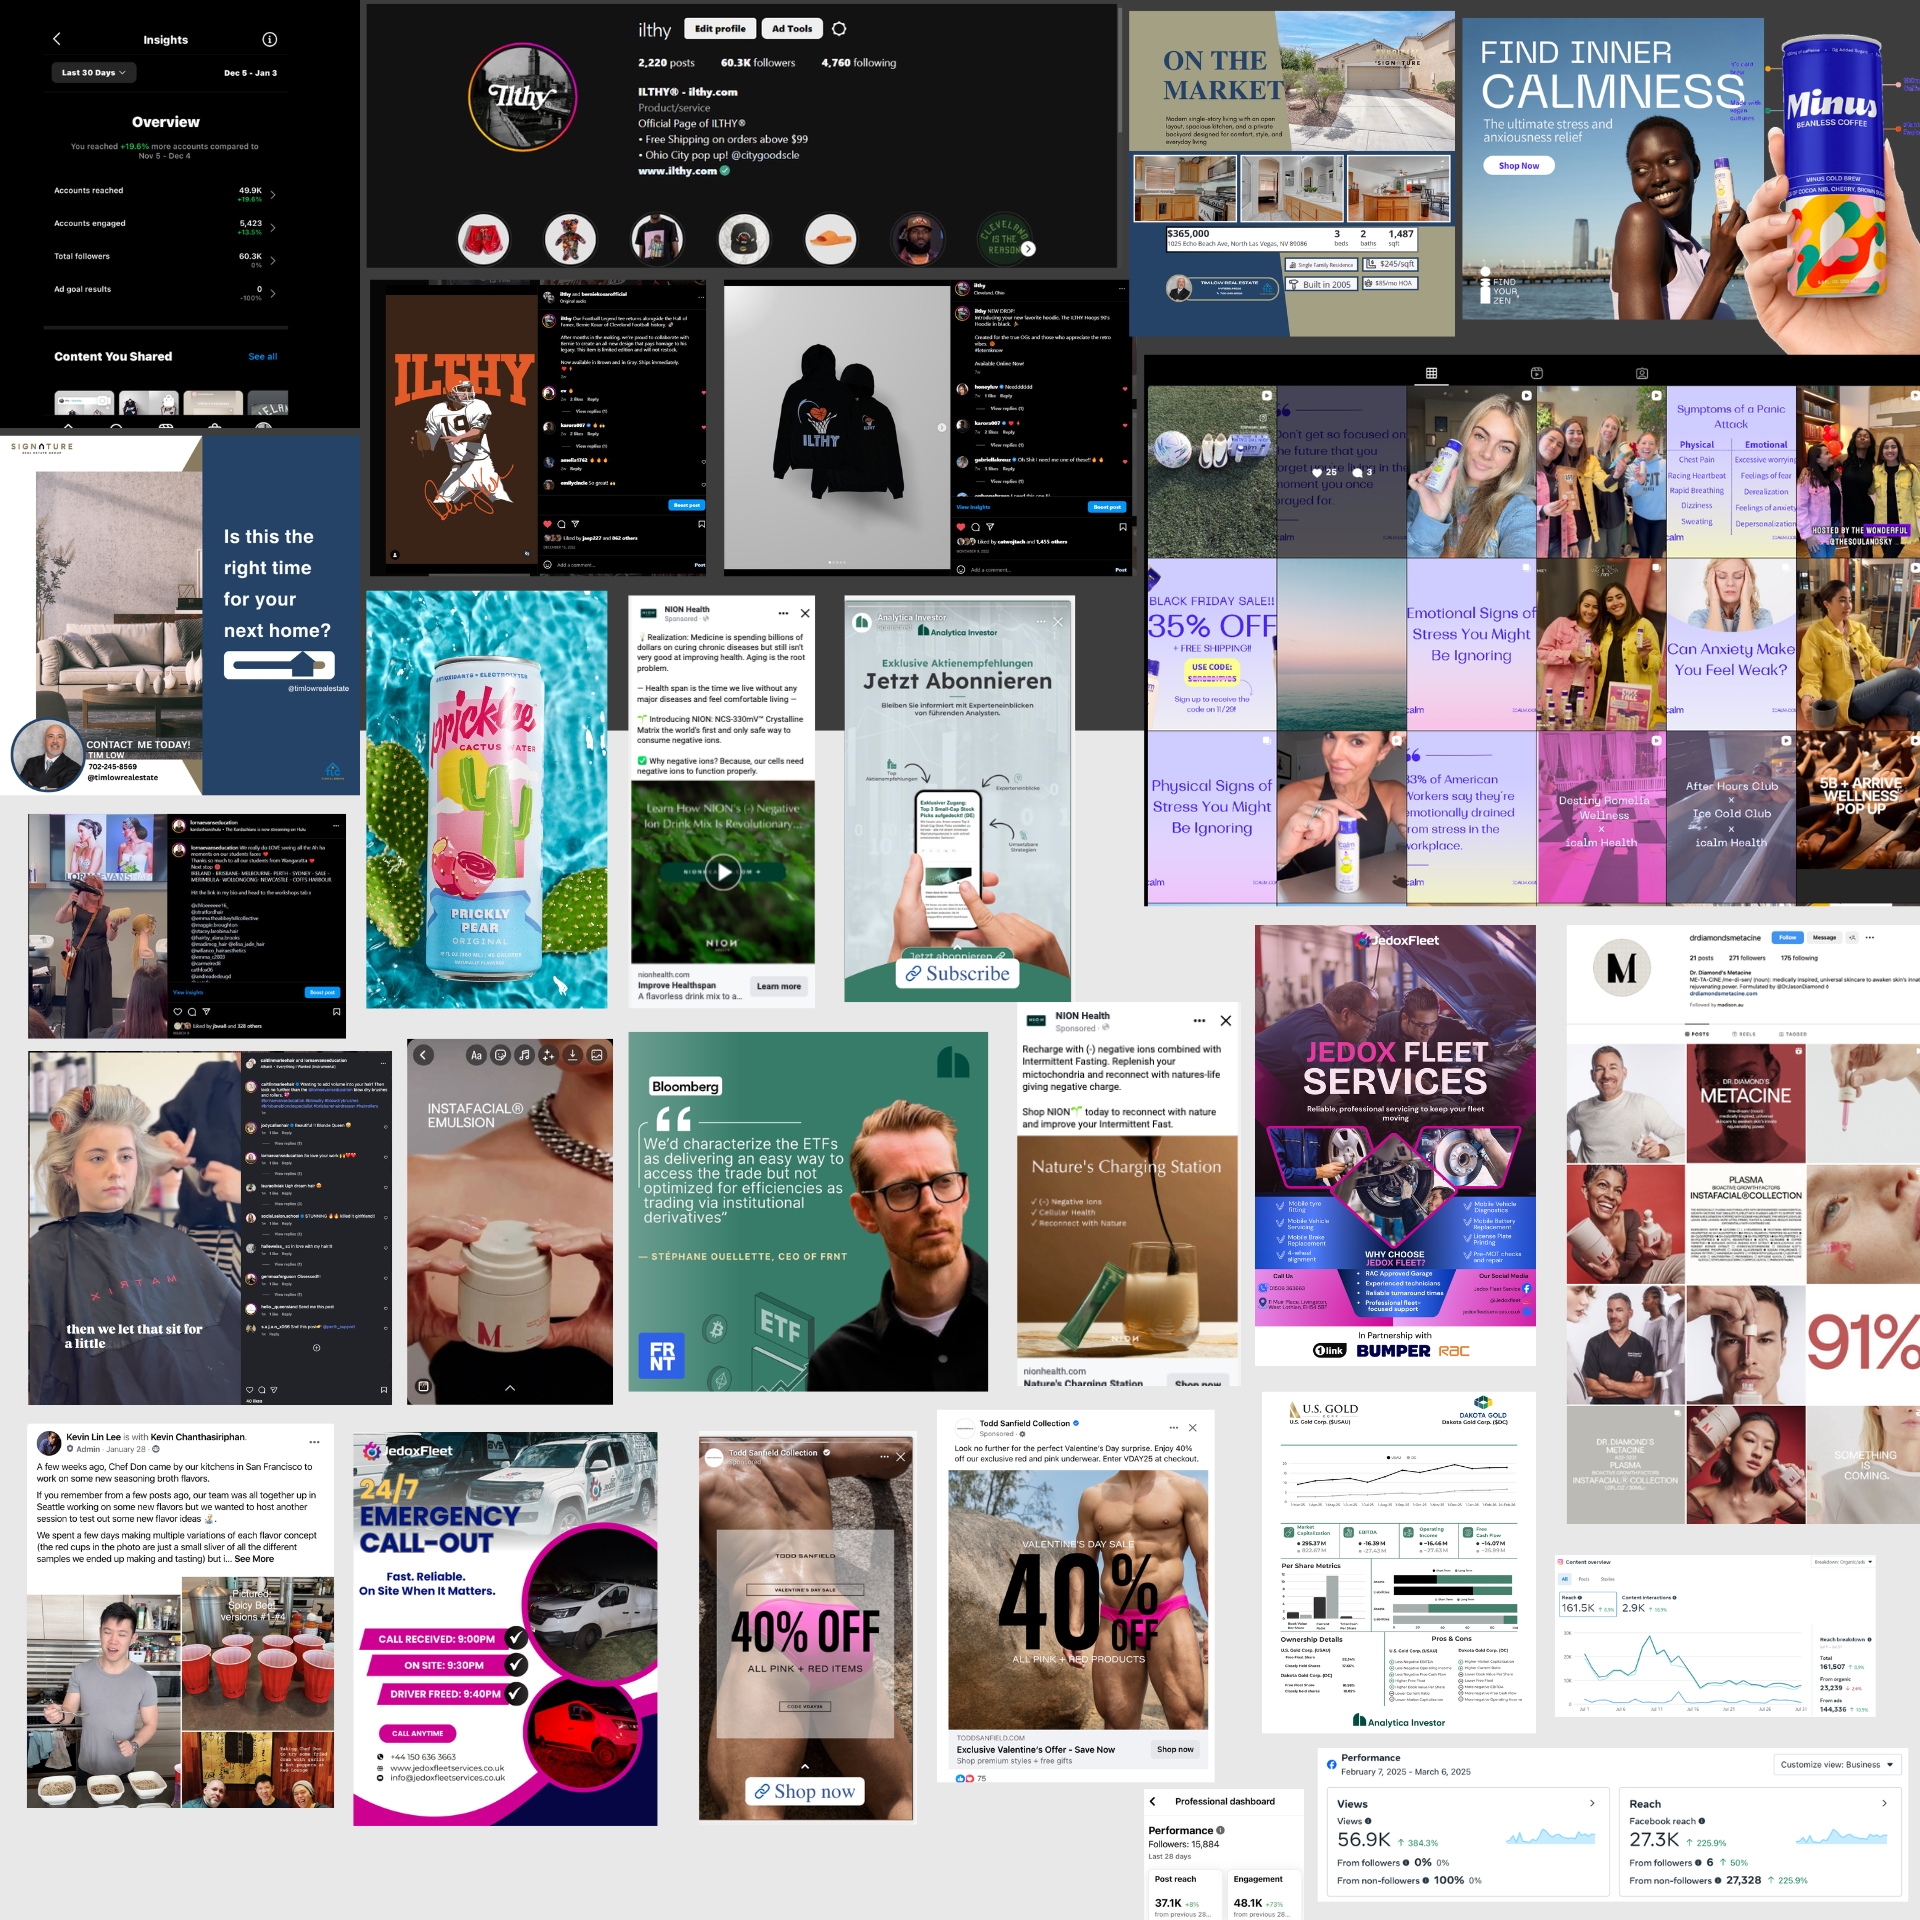Click Edit profile on ilthy profile
Screen dimensions: 1920x1920
pyautogui.click(x=720, y=29)
